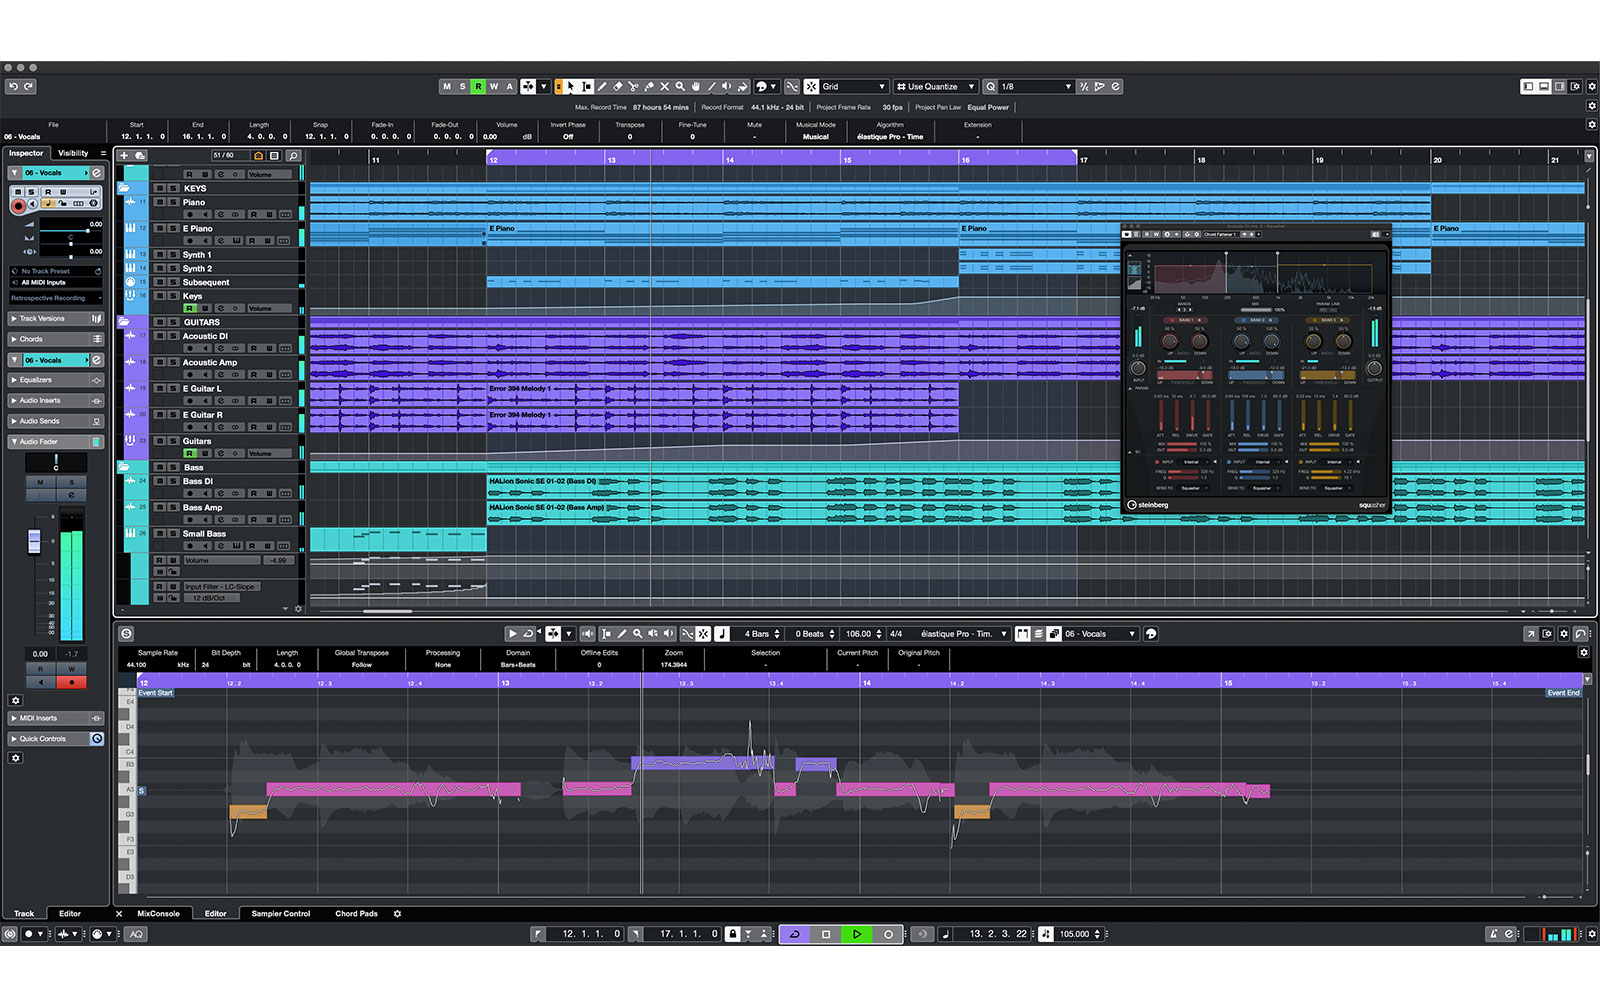Expand the Audio Inserts section
This screenshot has width=1600, height=1007.
pyautogui.click(x=57, y=400)
